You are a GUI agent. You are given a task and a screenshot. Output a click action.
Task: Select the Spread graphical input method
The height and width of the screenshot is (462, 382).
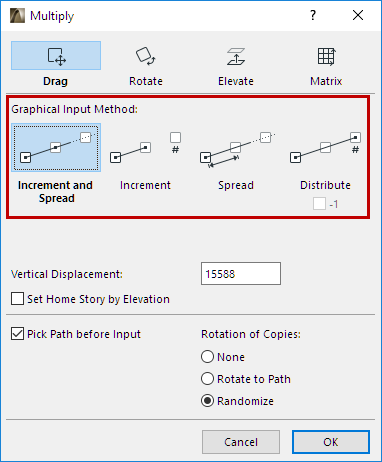[x=236, y=148]
